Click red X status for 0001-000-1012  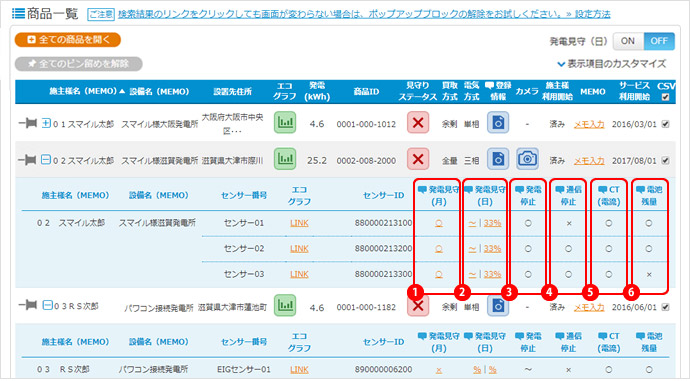pos(418,123)
